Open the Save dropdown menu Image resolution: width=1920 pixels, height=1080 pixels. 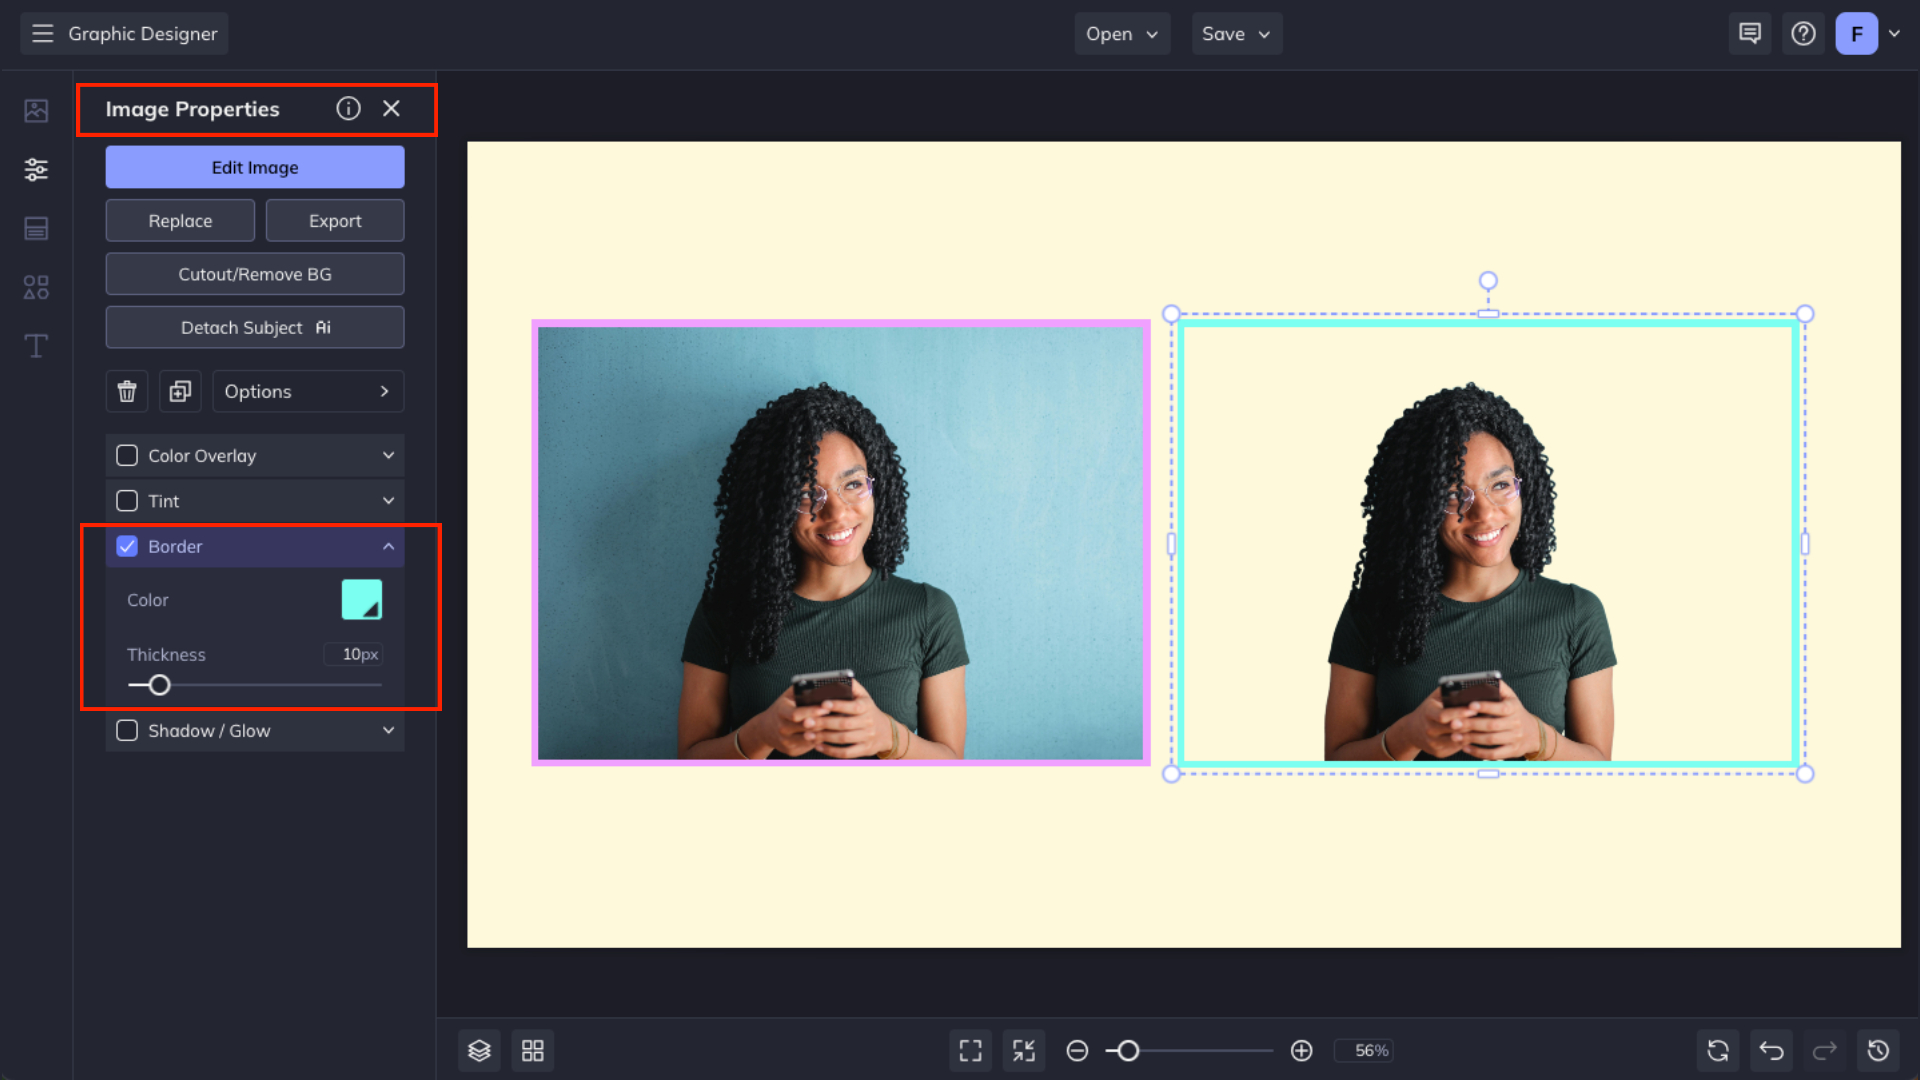[x=1236, y=34]
